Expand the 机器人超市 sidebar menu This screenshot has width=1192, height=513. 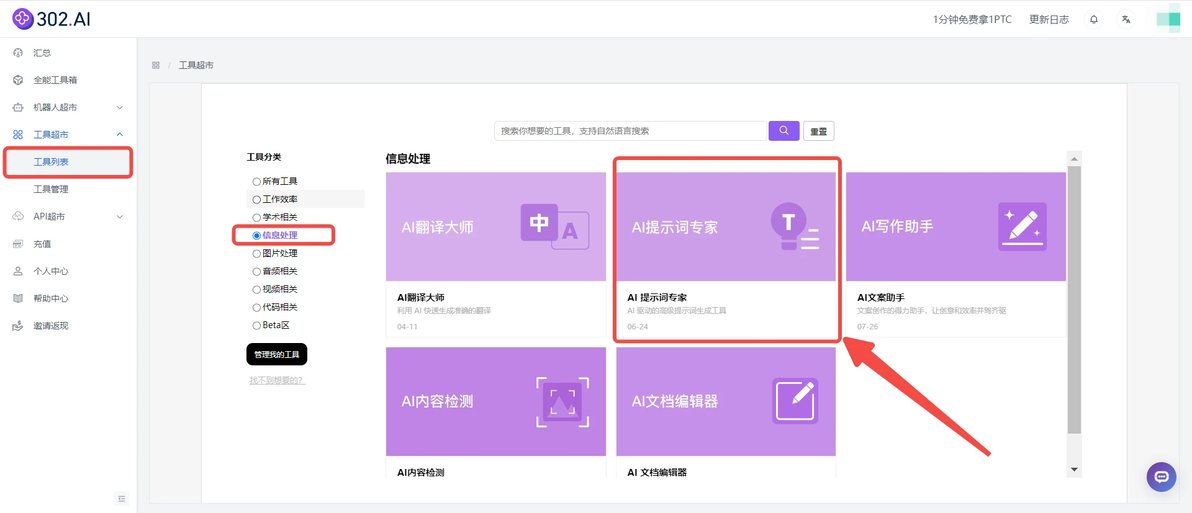click(68, 107)
